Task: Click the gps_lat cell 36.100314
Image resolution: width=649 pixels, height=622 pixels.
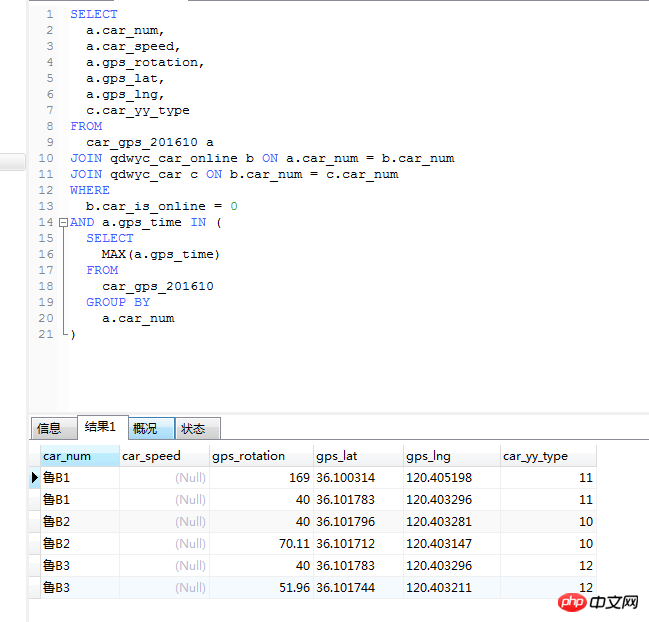Action: click(358, 478)
